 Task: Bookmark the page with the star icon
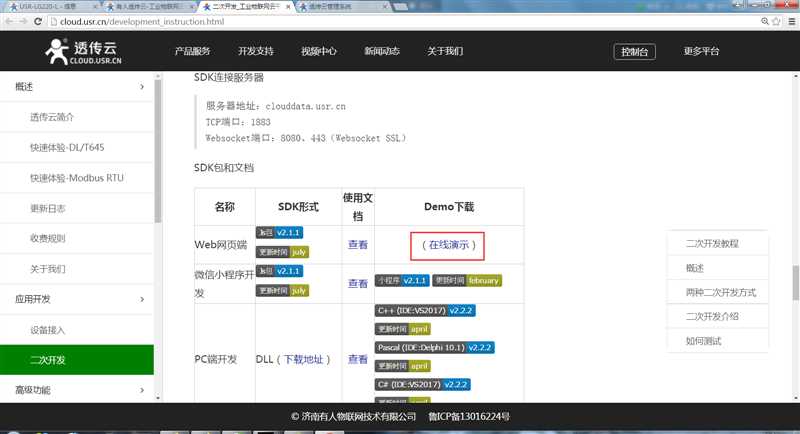click(x=777, y=21)
